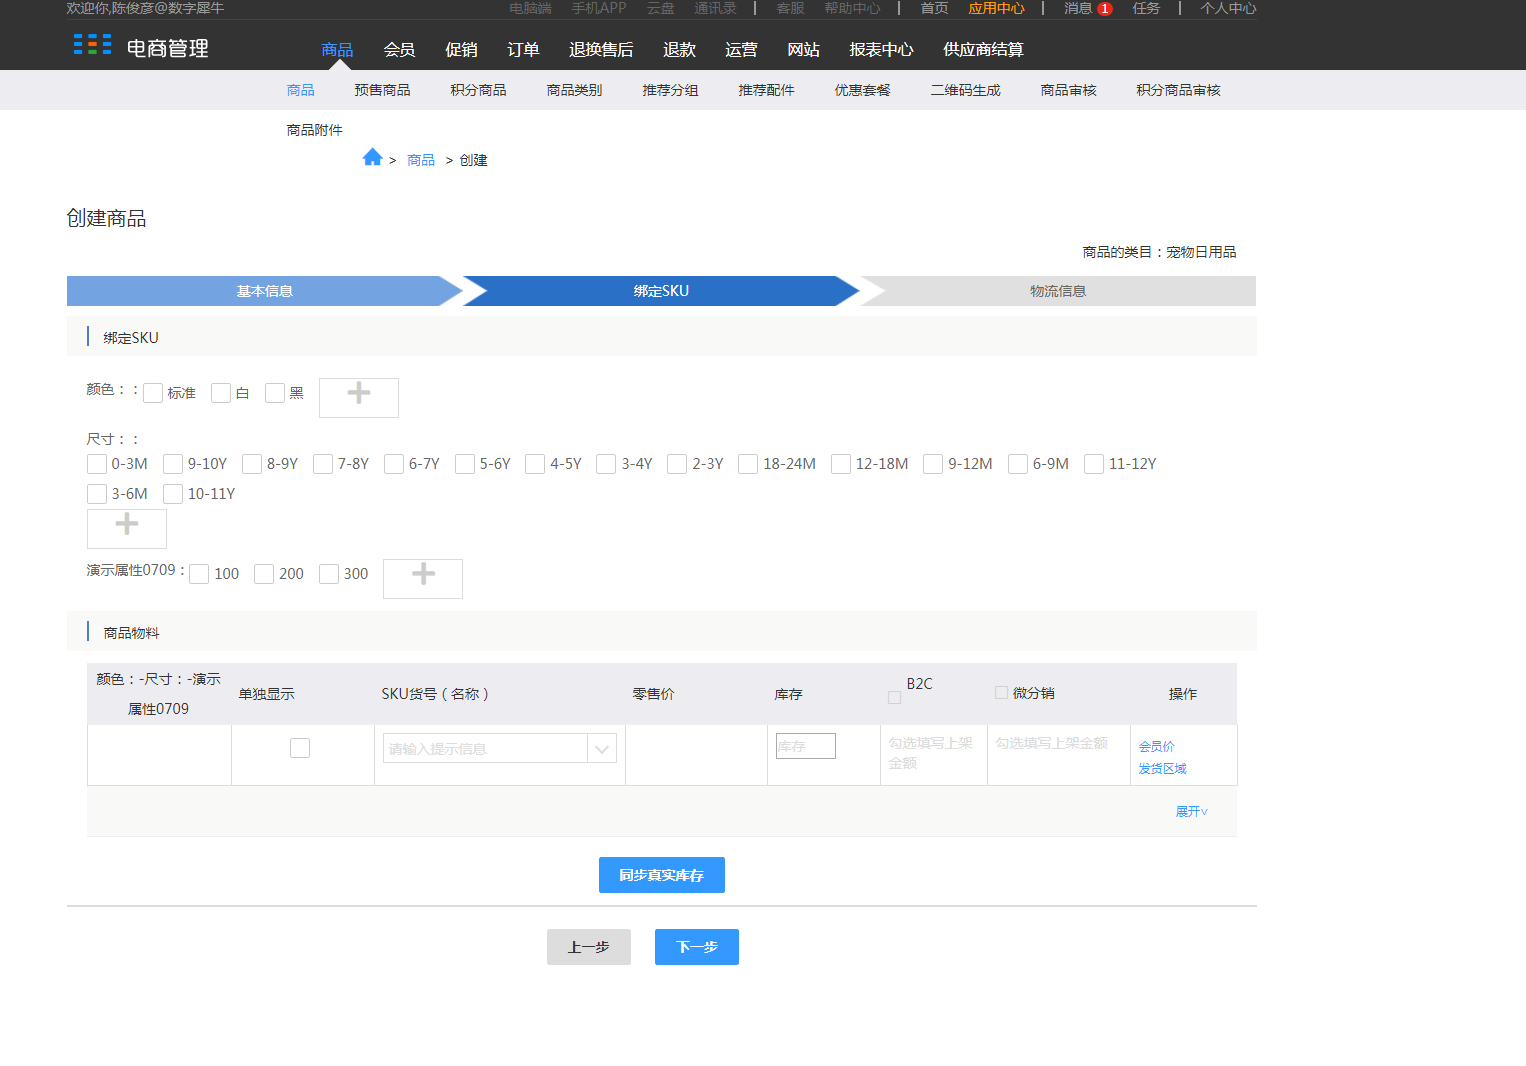Open the 运营 main menu
The height and width of the screenshot is (1066, 1526).
741,49
